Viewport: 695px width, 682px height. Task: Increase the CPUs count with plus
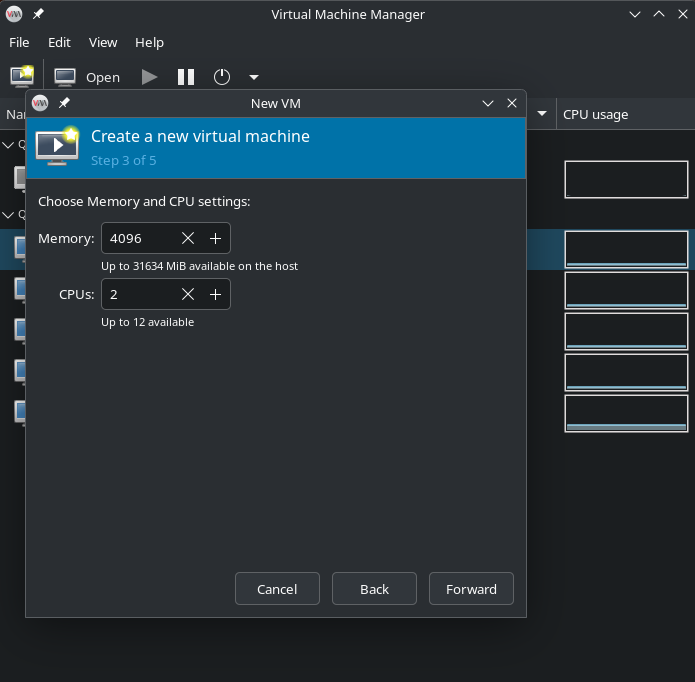(x=215, y=294)
